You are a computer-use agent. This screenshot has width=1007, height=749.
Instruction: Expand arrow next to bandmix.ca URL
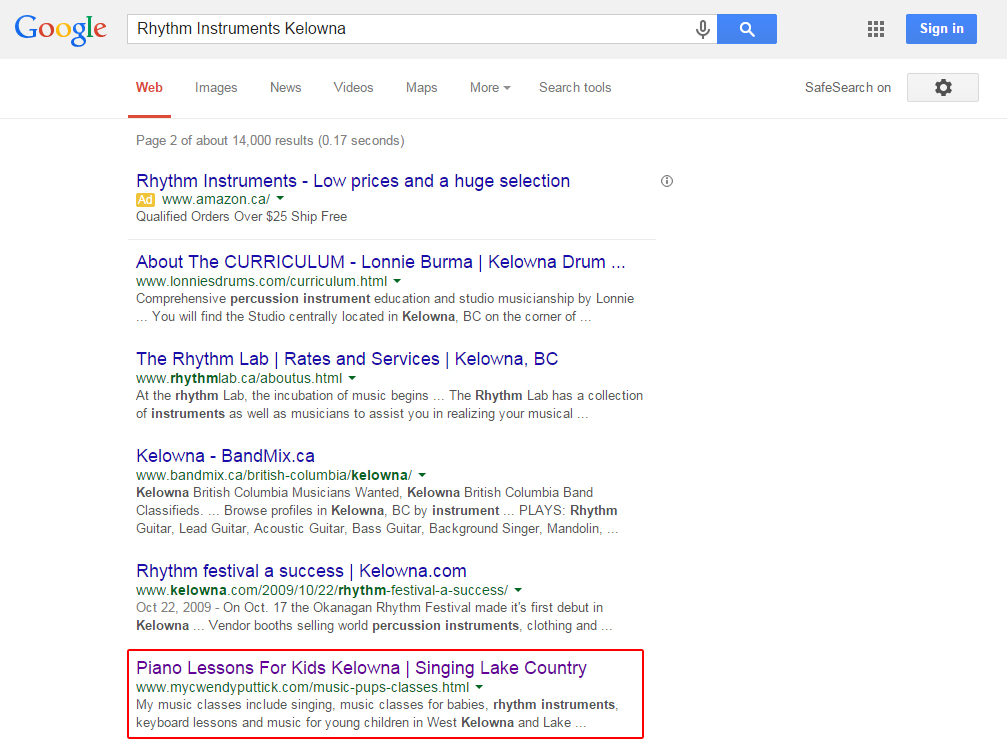[x=422, y=475]
